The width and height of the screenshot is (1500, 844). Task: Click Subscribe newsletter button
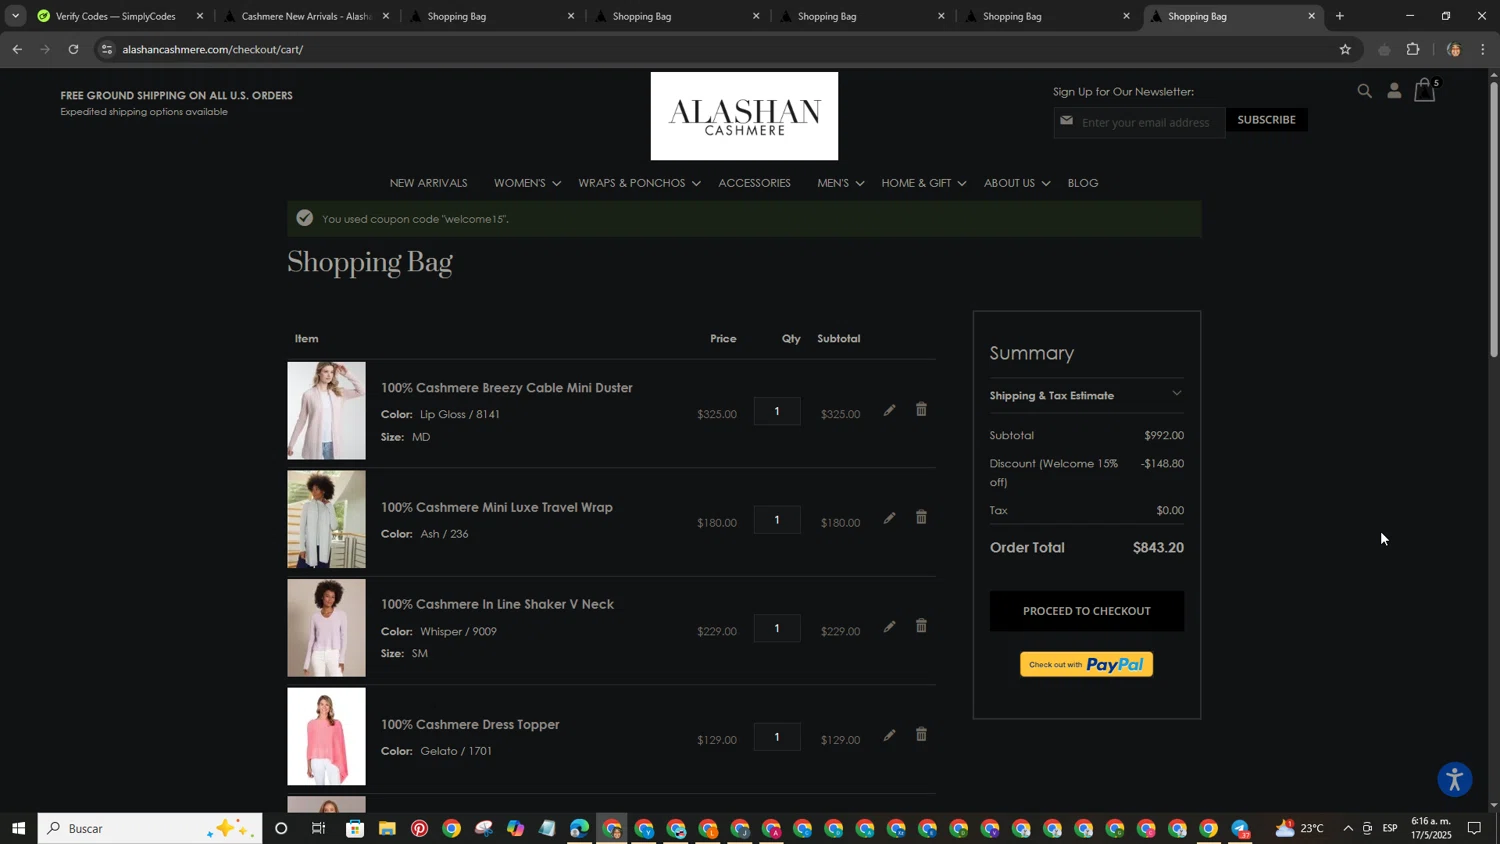[1266, 120]
